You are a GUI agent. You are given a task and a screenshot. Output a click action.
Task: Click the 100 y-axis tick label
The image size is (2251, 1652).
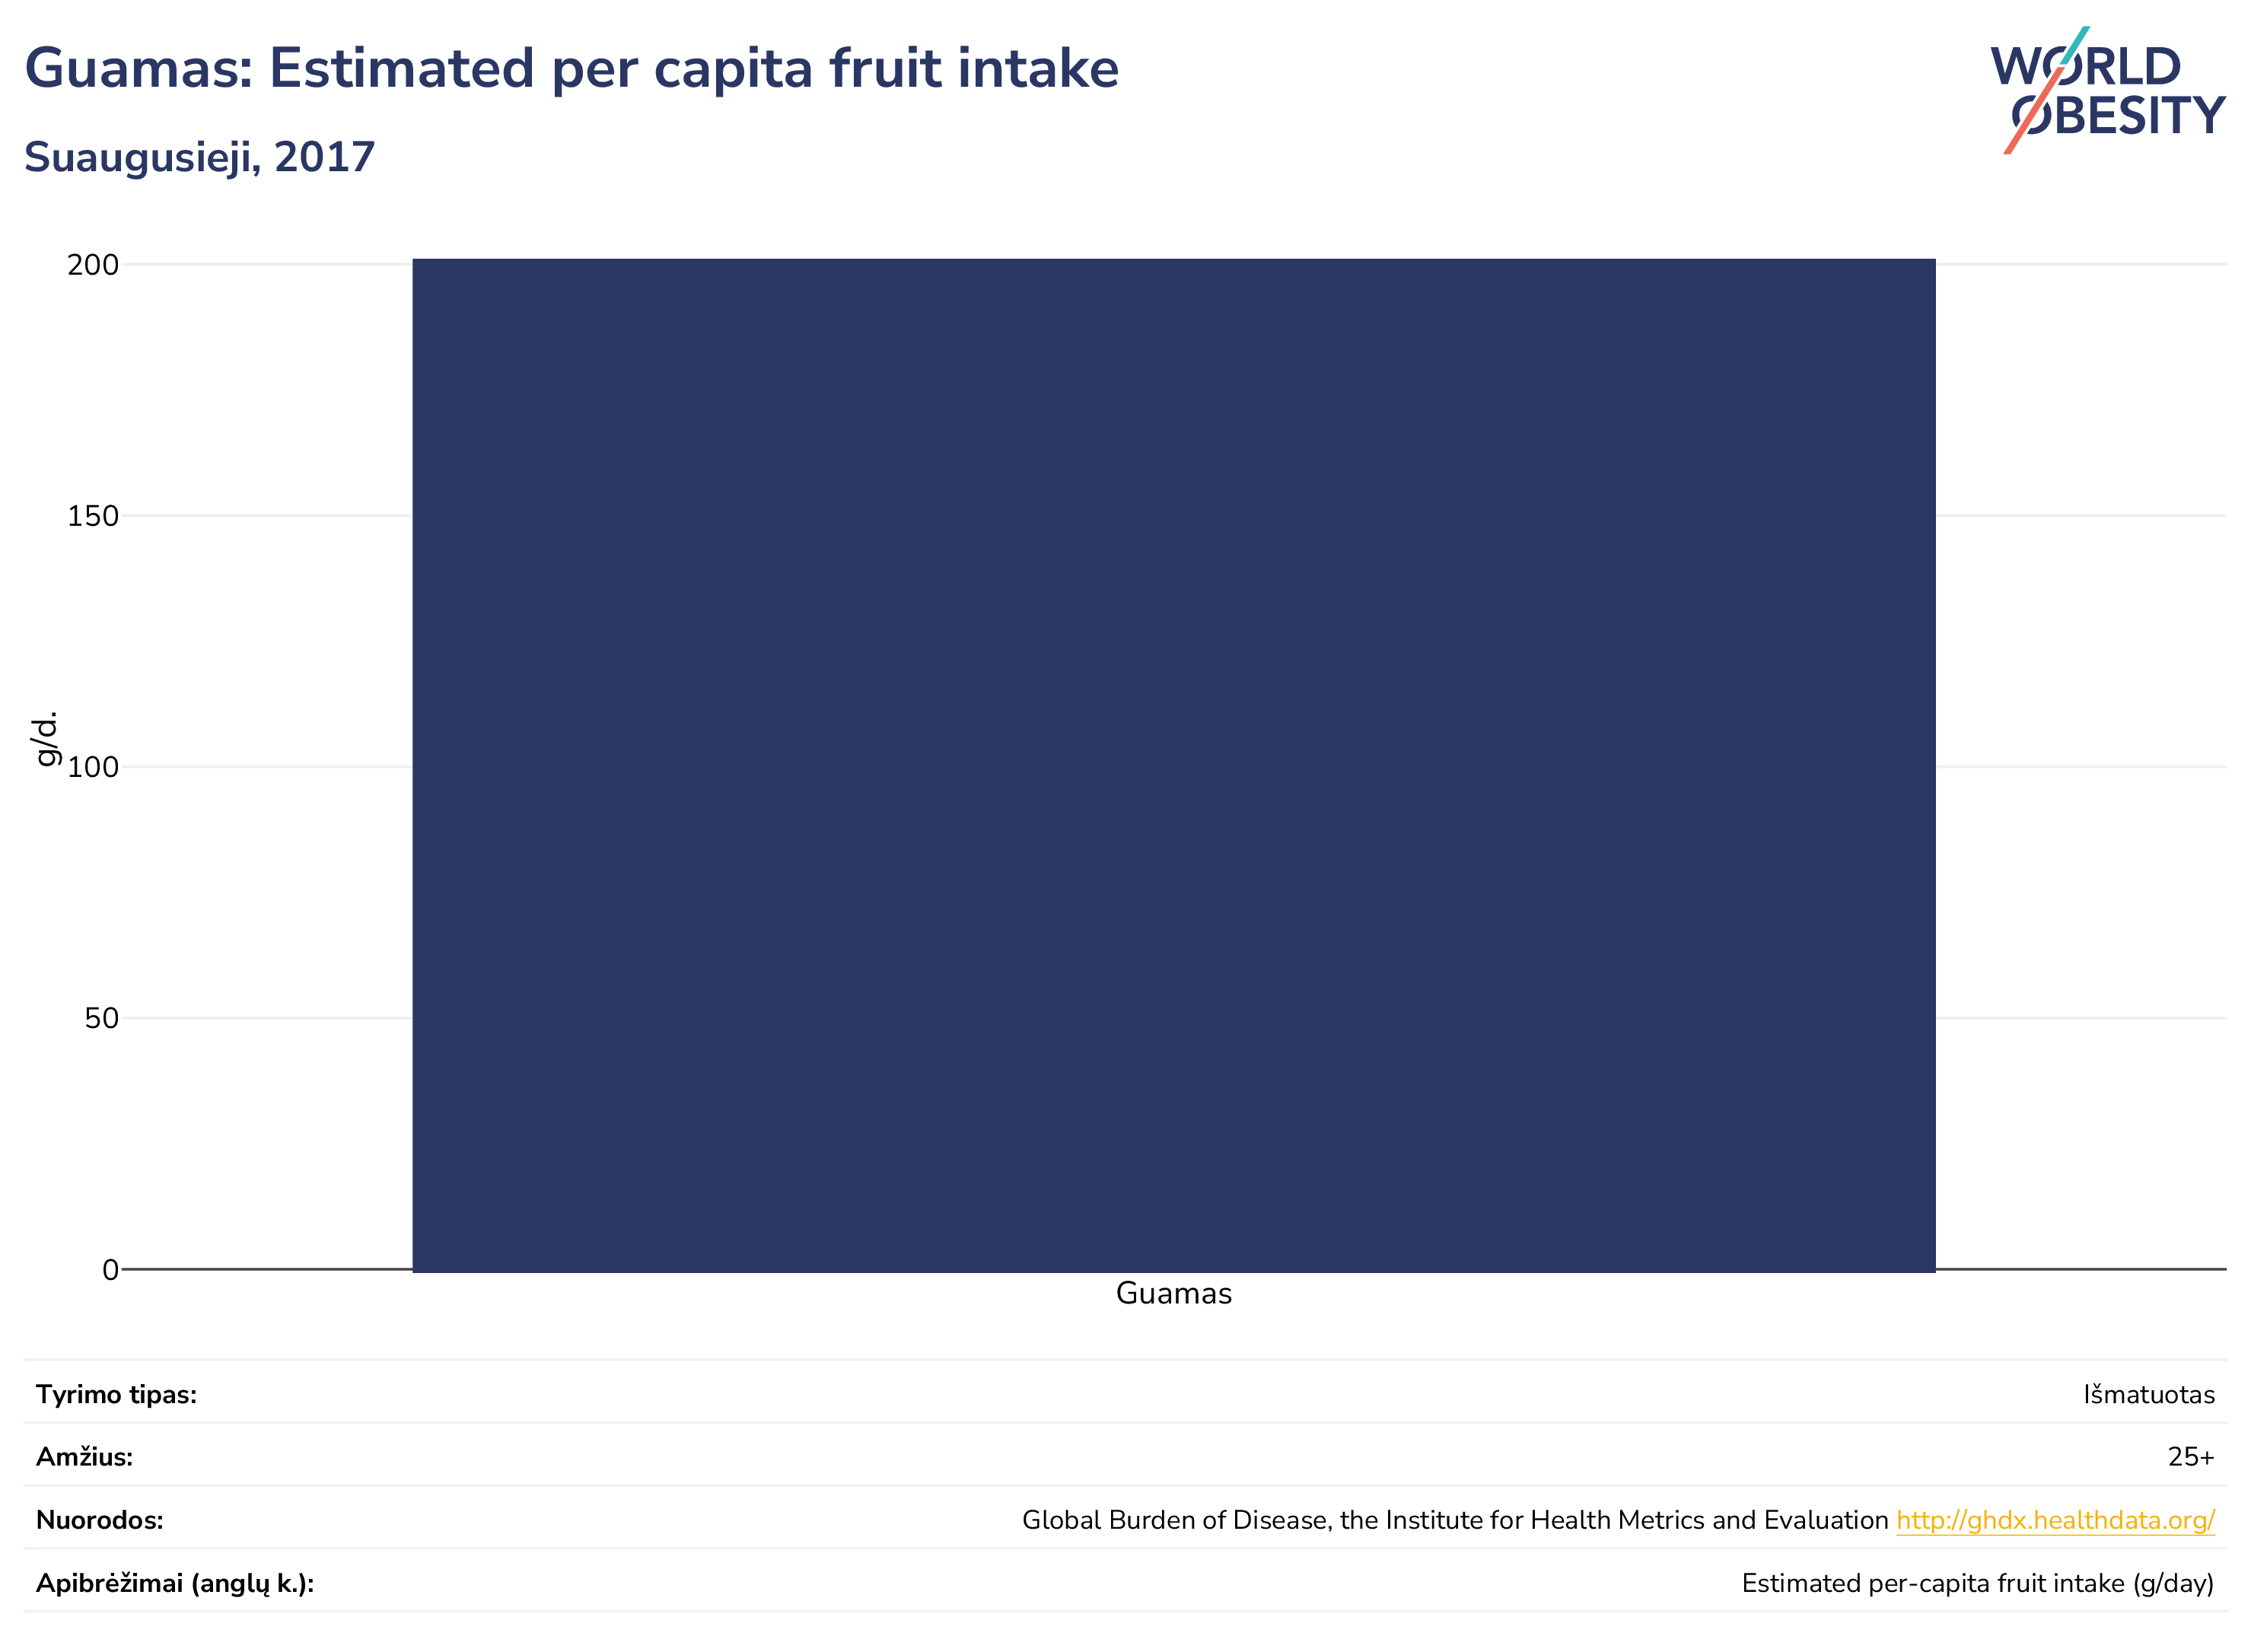(x=92, y=767)
